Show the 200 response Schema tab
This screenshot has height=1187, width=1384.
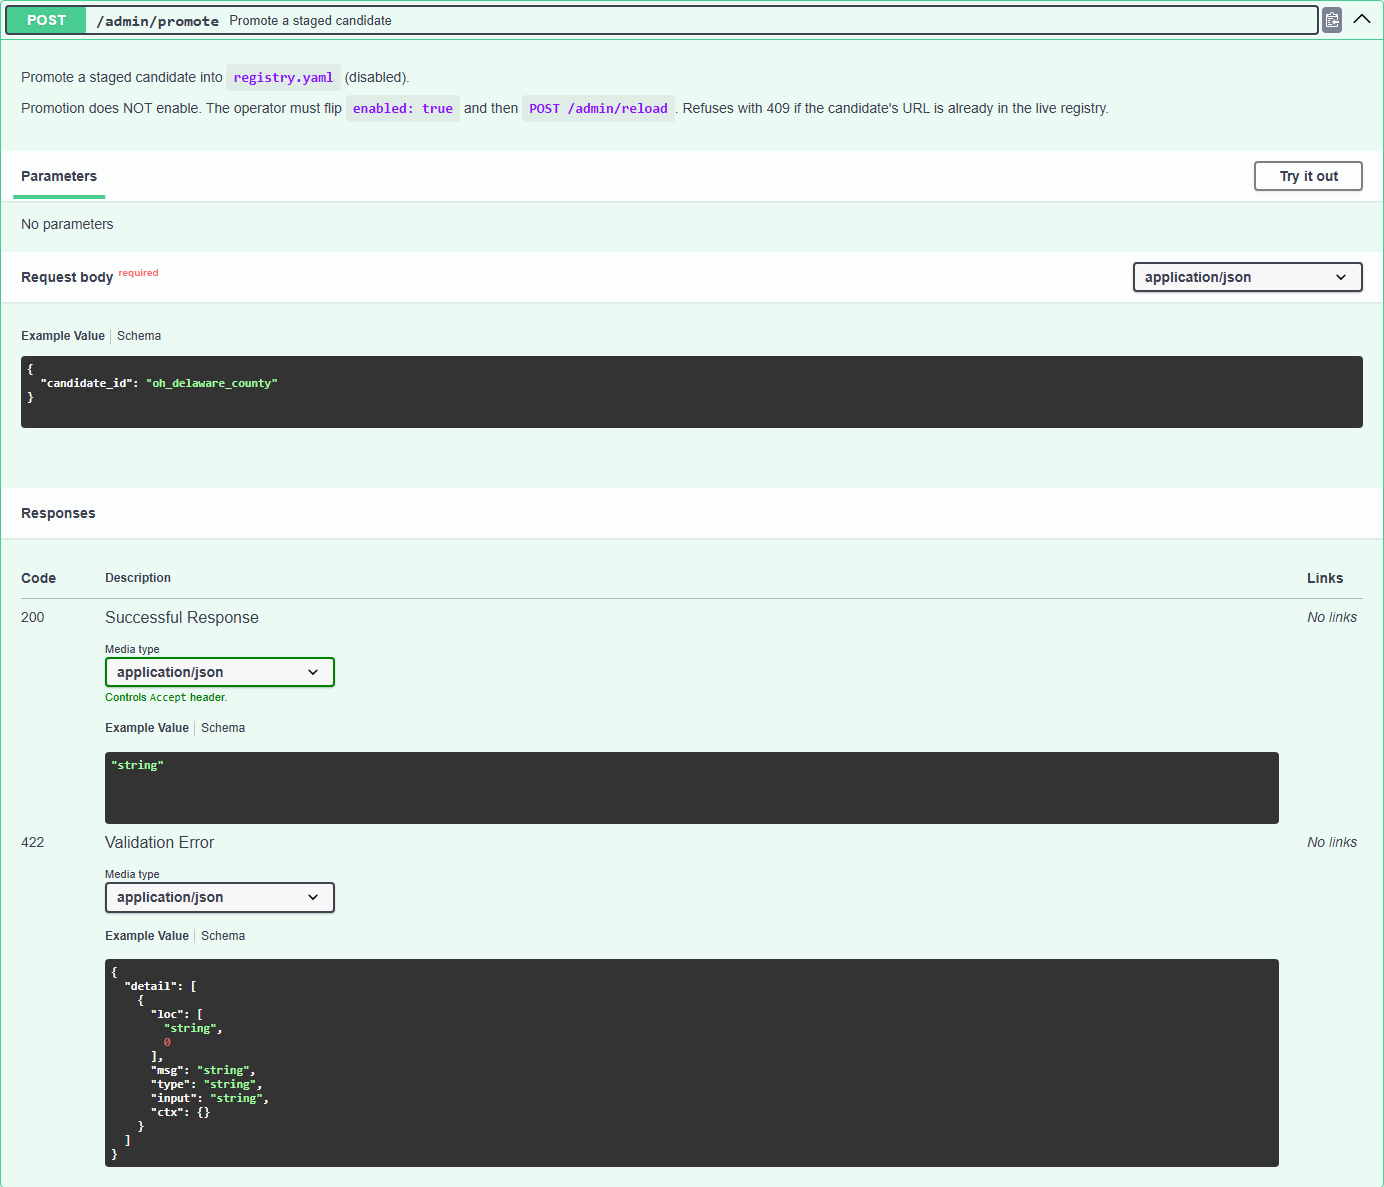click(x=223, y=728)
